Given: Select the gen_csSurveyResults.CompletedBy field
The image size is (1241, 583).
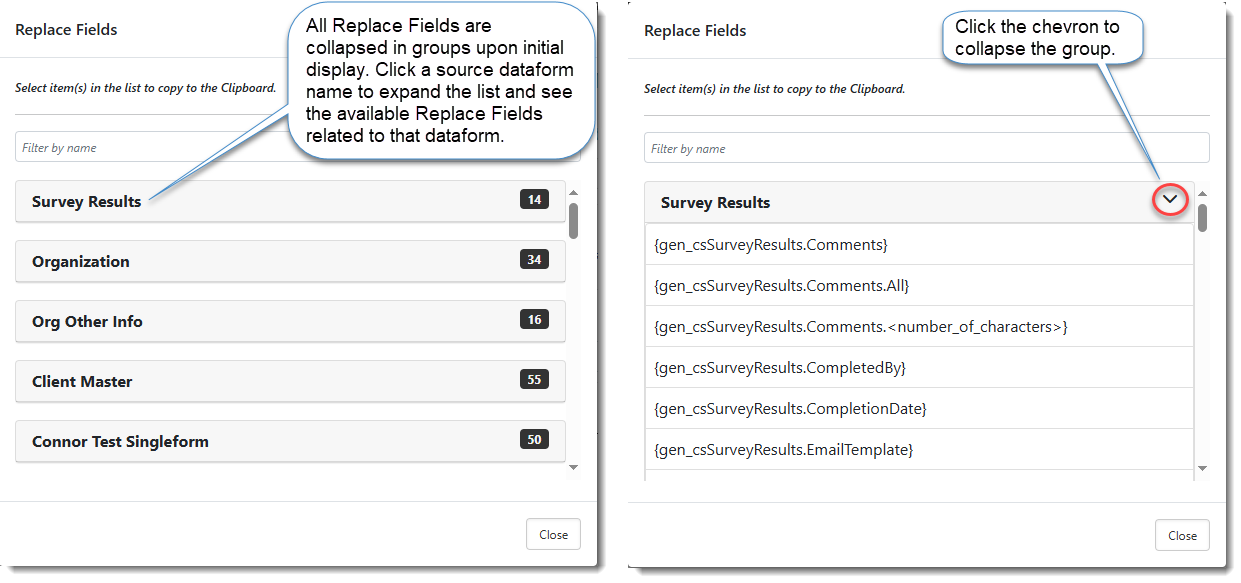Looking at the screenshot, I should click(x=779, y=368).
